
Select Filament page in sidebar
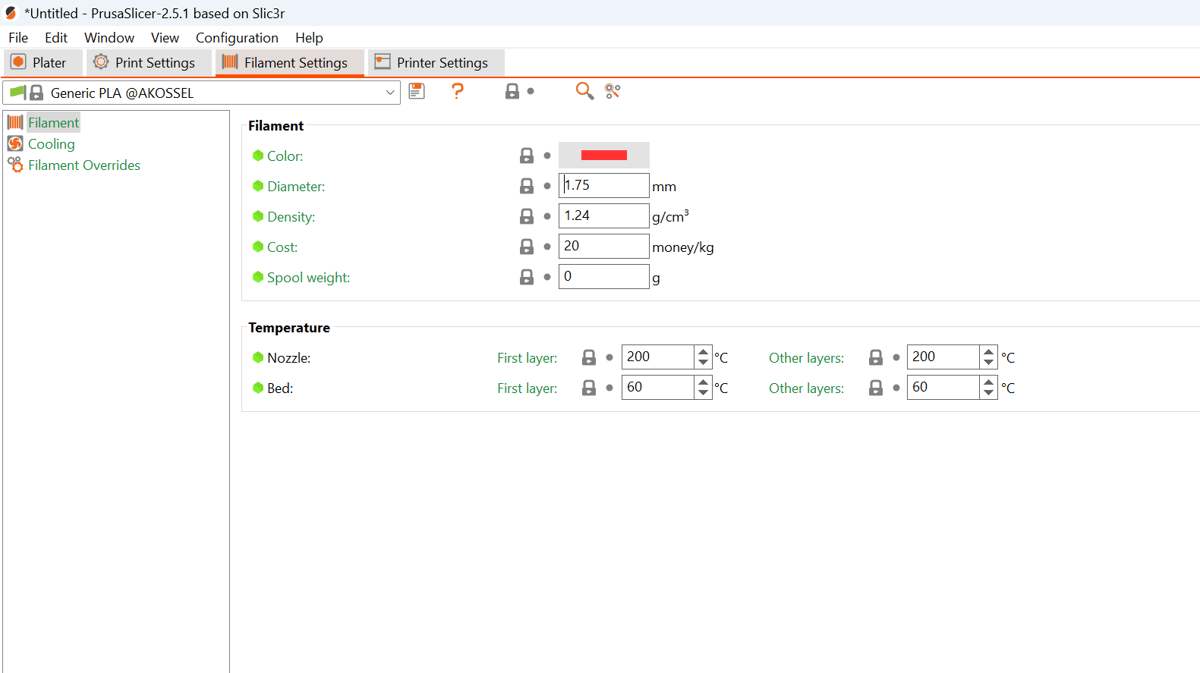53,122
